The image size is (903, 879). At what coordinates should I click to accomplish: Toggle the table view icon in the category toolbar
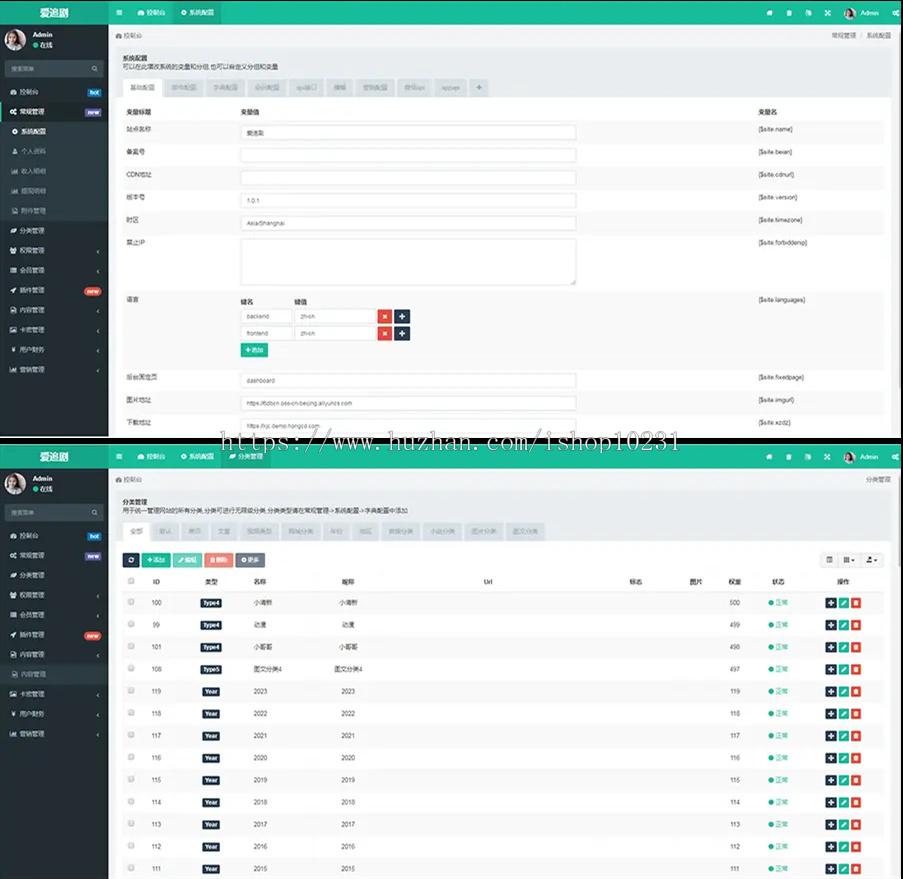pyautogui.click(x=829, y=560)
